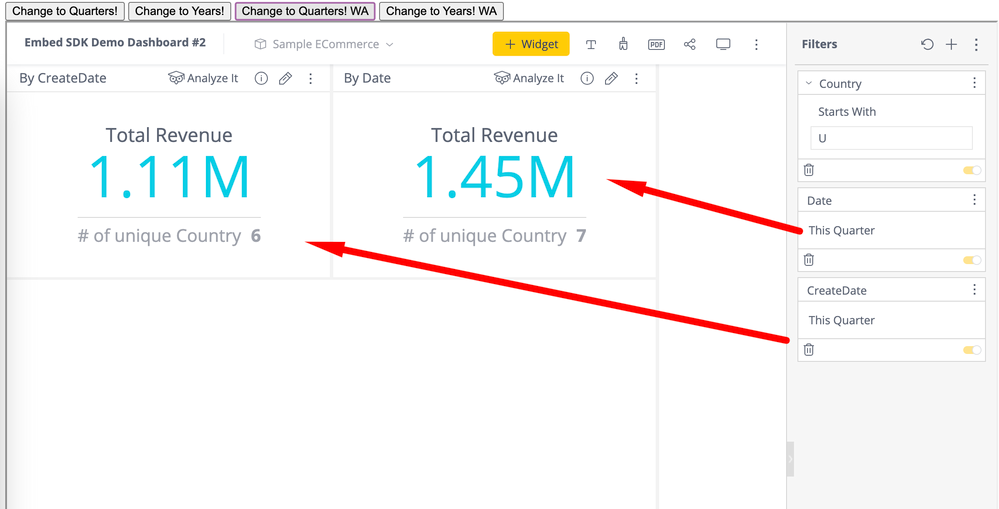Disable the Date filter switch
Image resolution: width=999 pixels, height=509 pixels.
tap(971, 260)
